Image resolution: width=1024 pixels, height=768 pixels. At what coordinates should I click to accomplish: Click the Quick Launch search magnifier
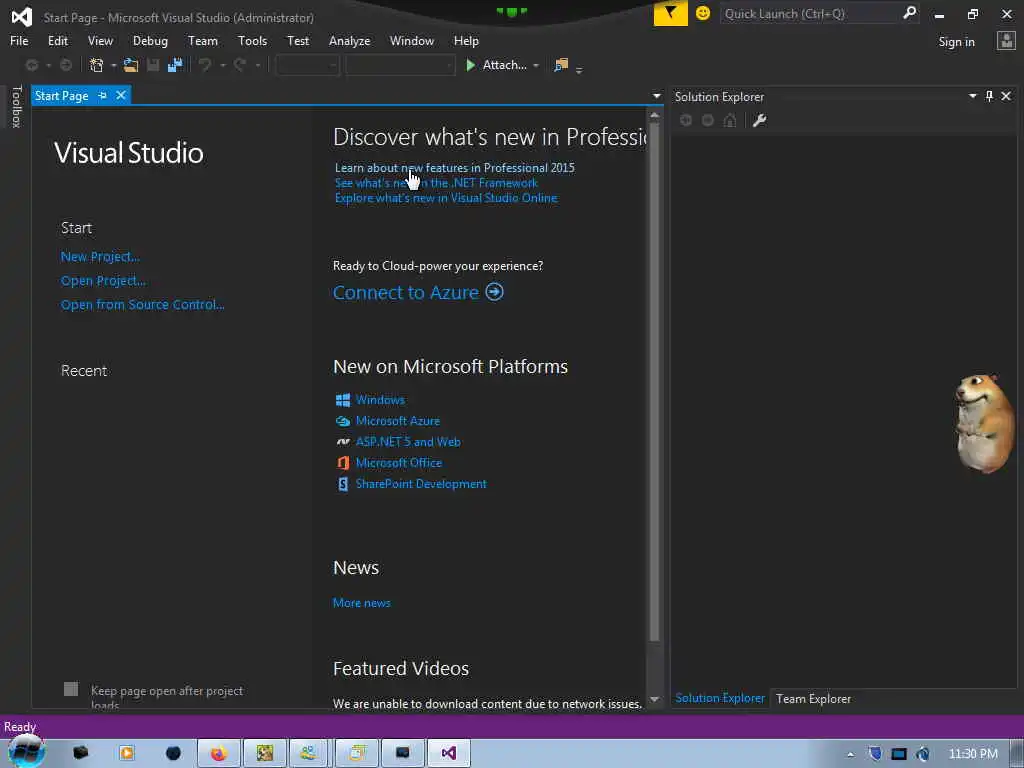click(x=909, y=13)
